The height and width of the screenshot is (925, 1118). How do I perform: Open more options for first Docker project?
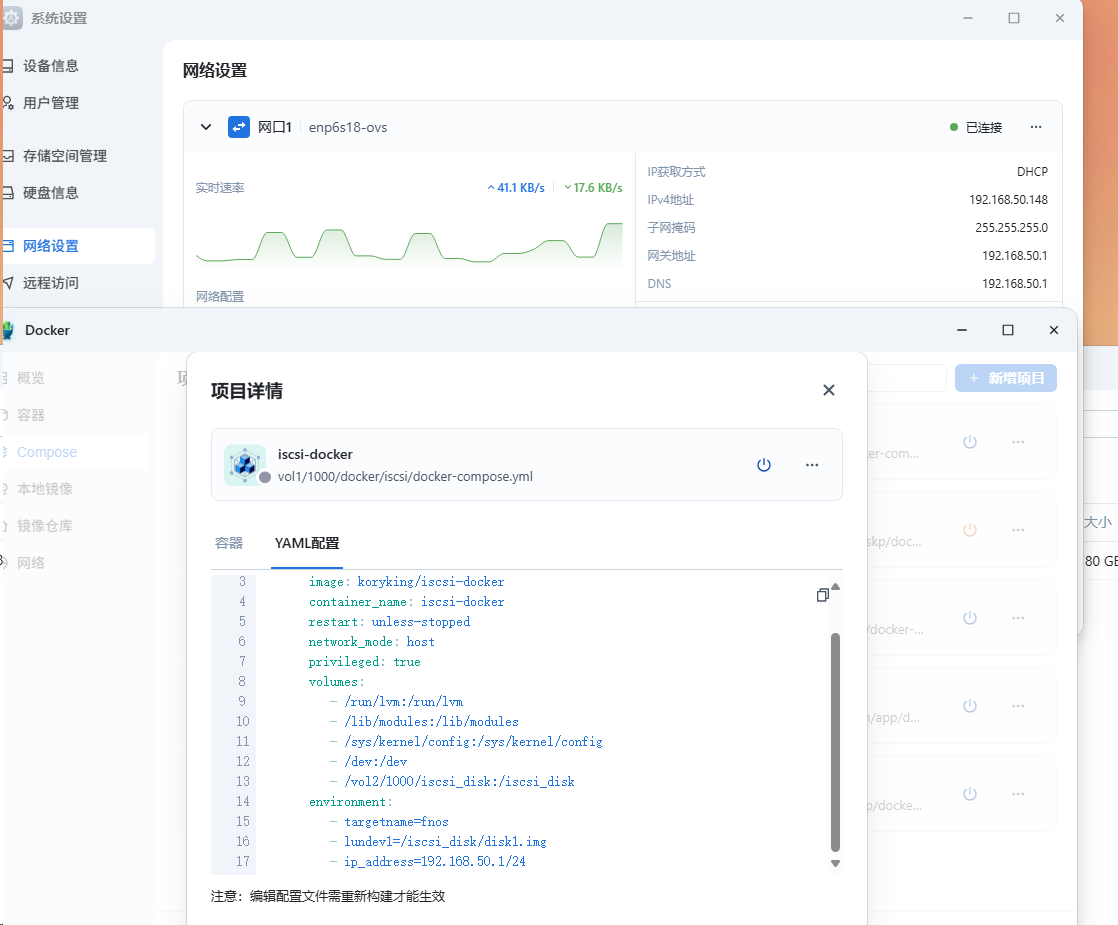[x=1018, y=442]
